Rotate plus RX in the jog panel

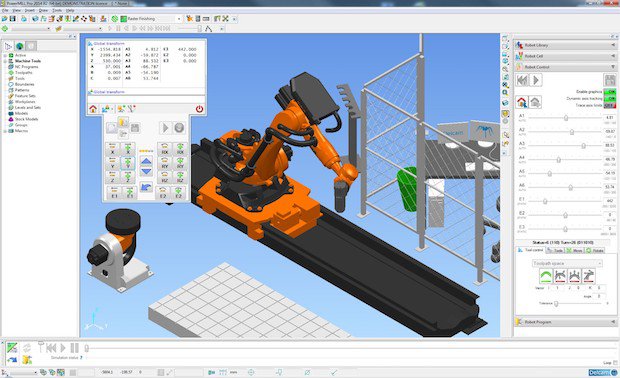tap(180, 149)
